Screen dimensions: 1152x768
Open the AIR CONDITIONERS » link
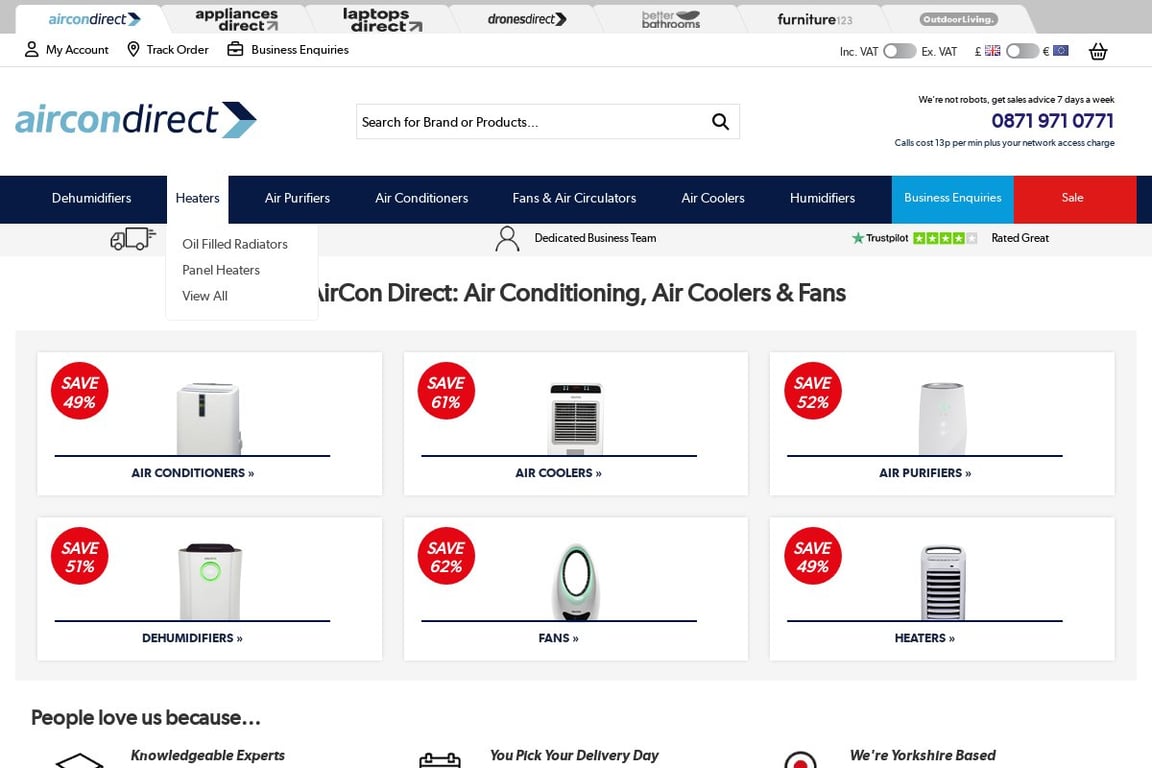click(x=192, y=473)
